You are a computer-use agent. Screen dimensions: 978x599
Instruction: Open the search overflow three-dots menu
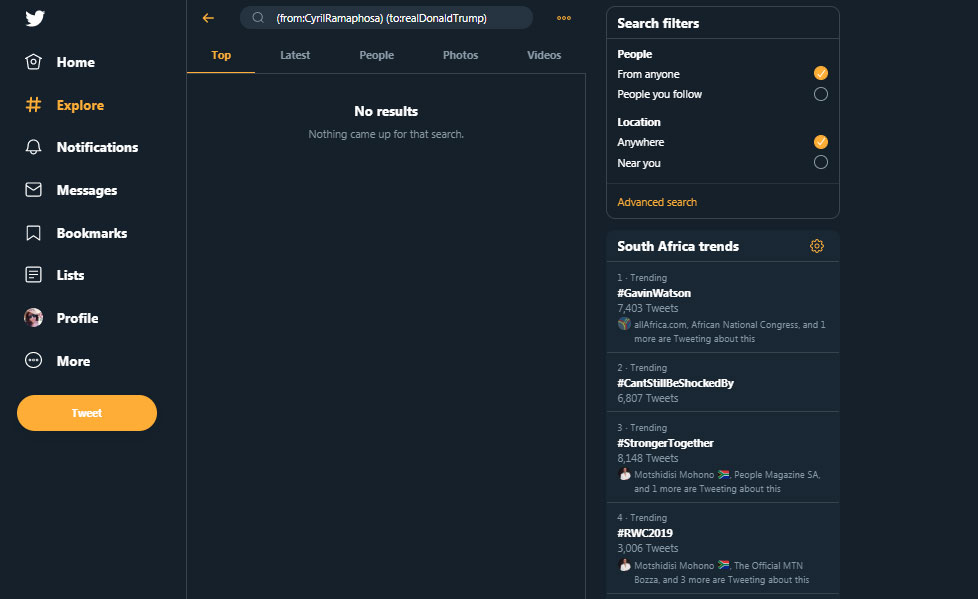(x=564, y=18)
